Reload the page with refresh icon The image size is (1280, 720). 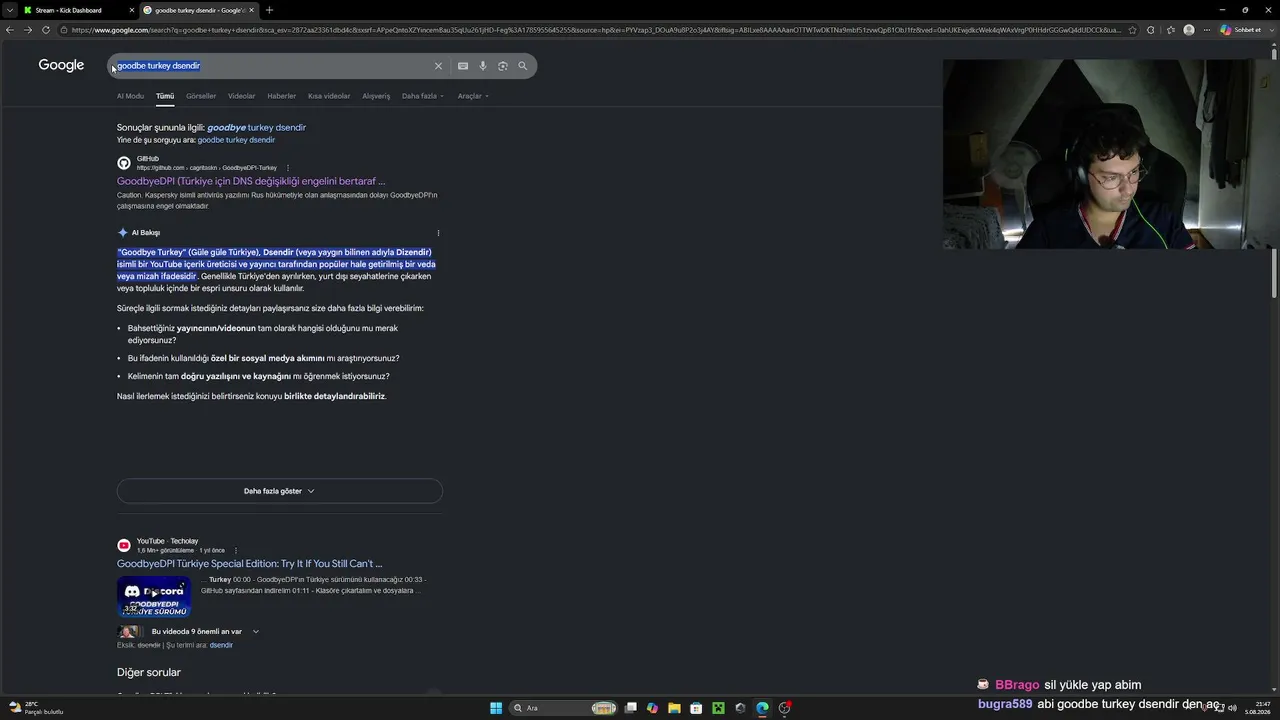(46, 30)
